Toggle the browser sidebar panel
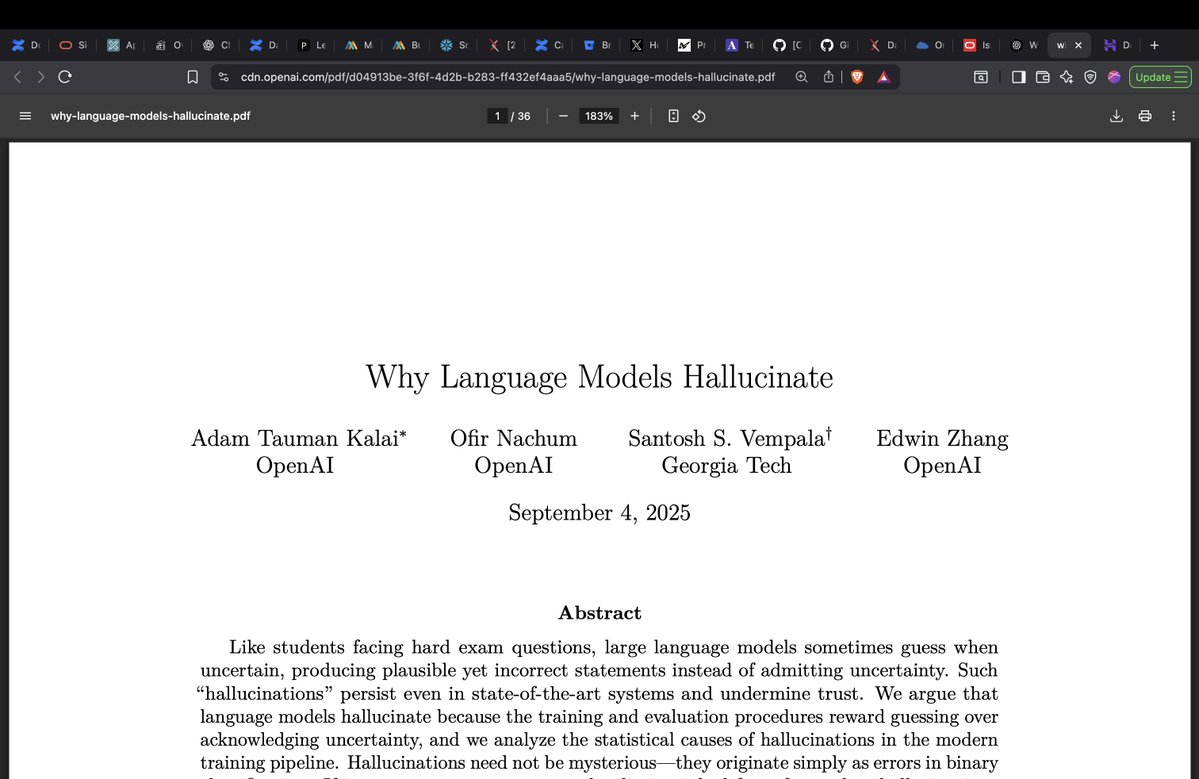The image size is (1199, 779). tap(1017, 76)
